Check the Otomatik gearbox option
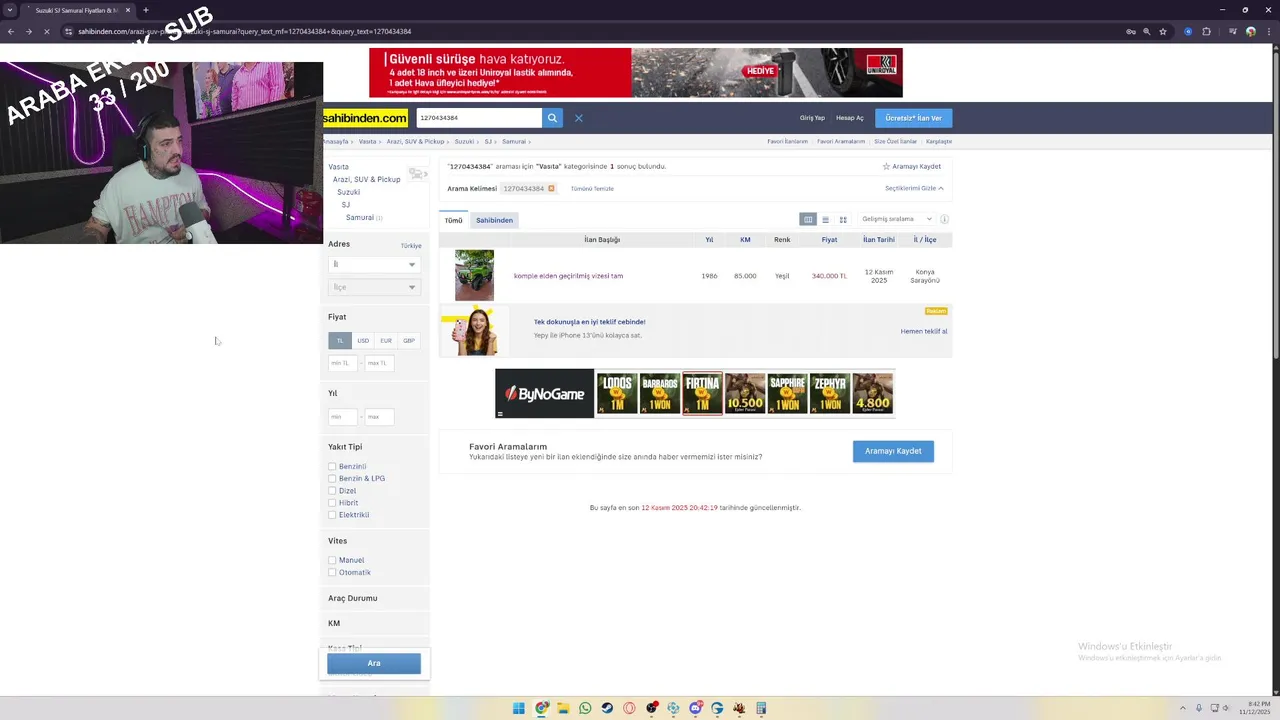 332,572
